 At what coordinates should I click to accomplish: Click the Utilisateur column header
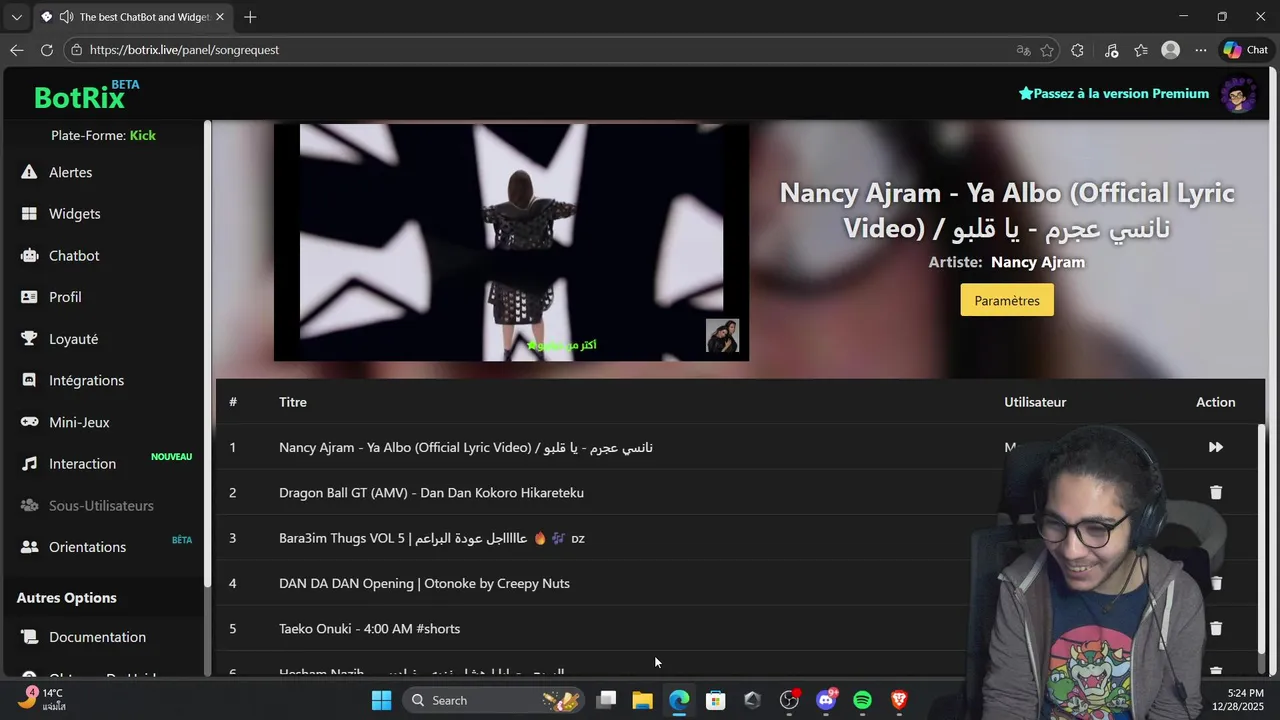click(1035, 402)
